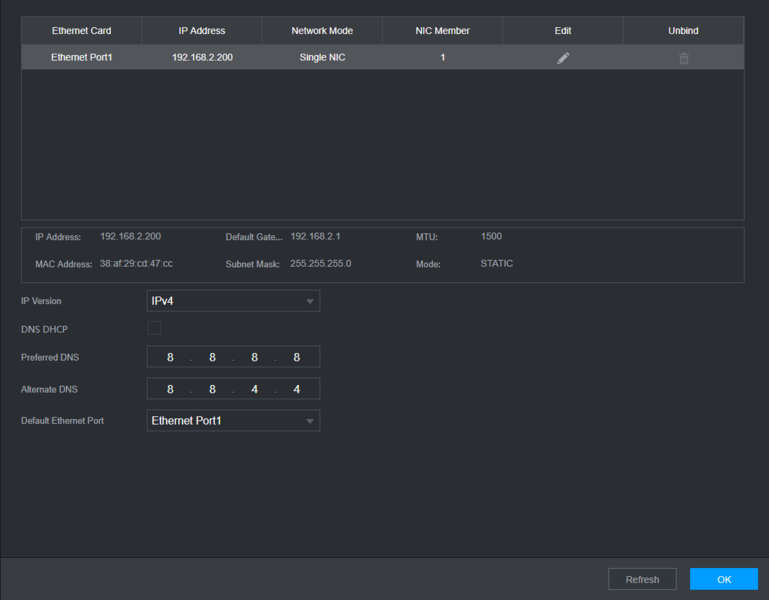The height and width of the screenshot is (600, 769).
Task: Click the Unbind column header
Action: [x=683, y=30]
